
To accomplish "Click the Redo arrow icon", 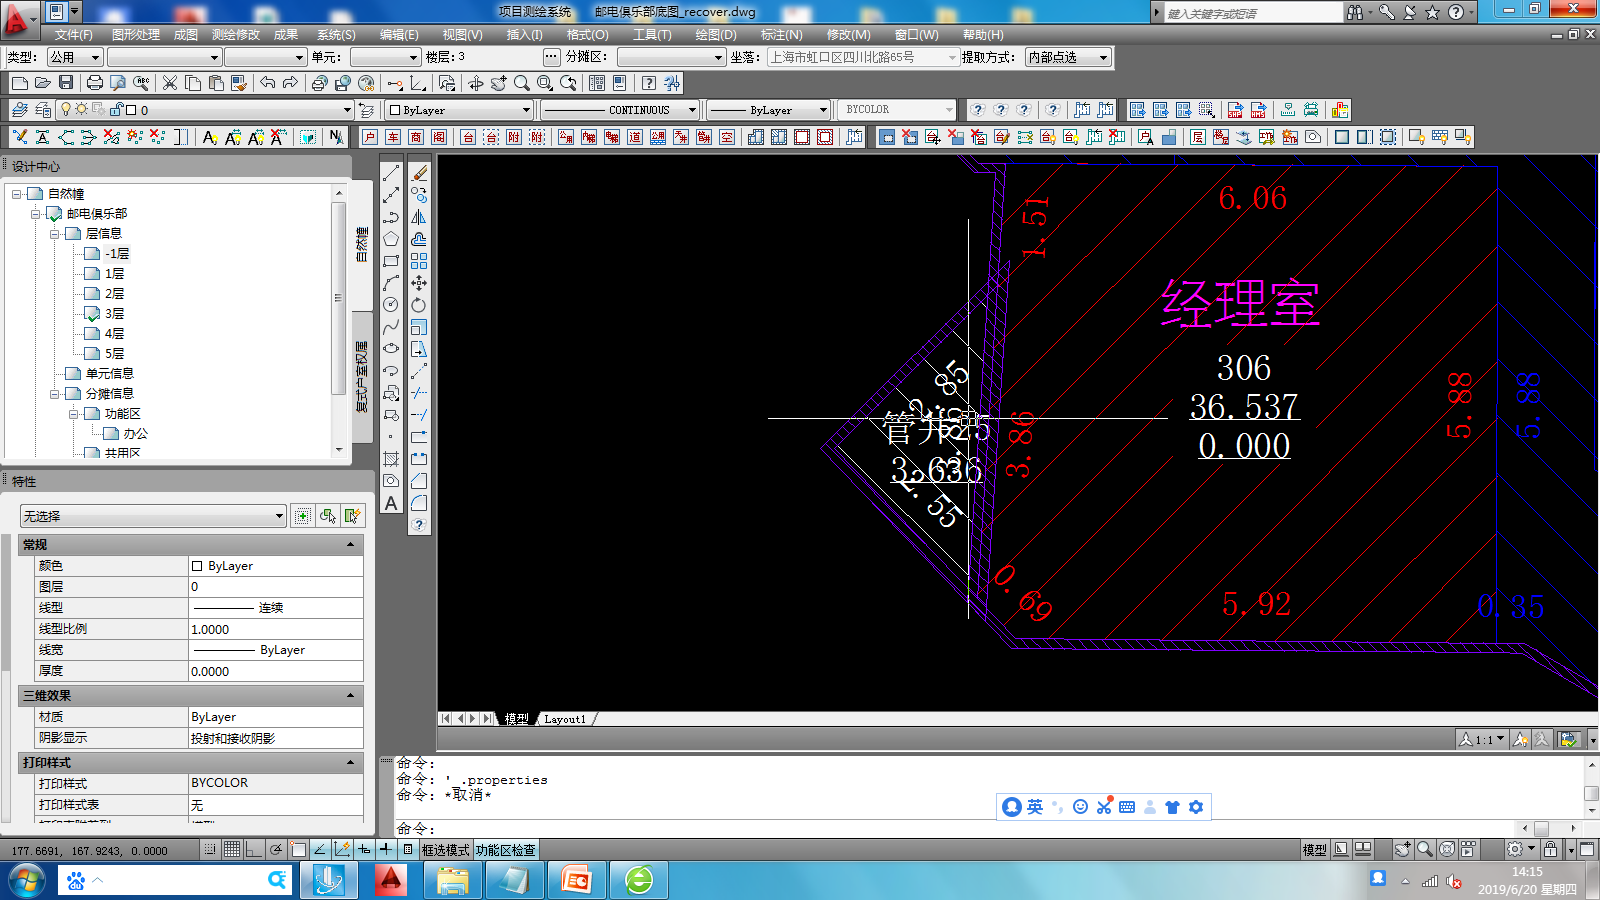I will (291, 83).
